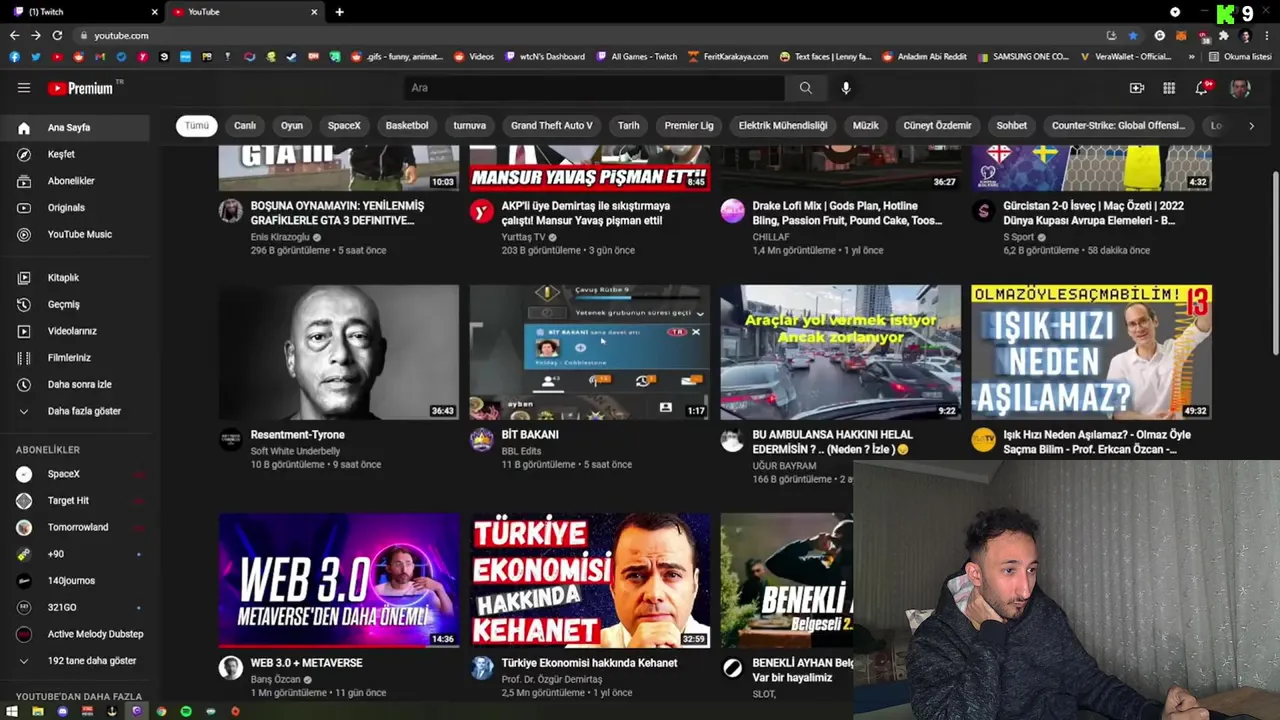Click the youtube.com address bar
This screenshot has height=720, width=1280.
[x=590, y=35]
